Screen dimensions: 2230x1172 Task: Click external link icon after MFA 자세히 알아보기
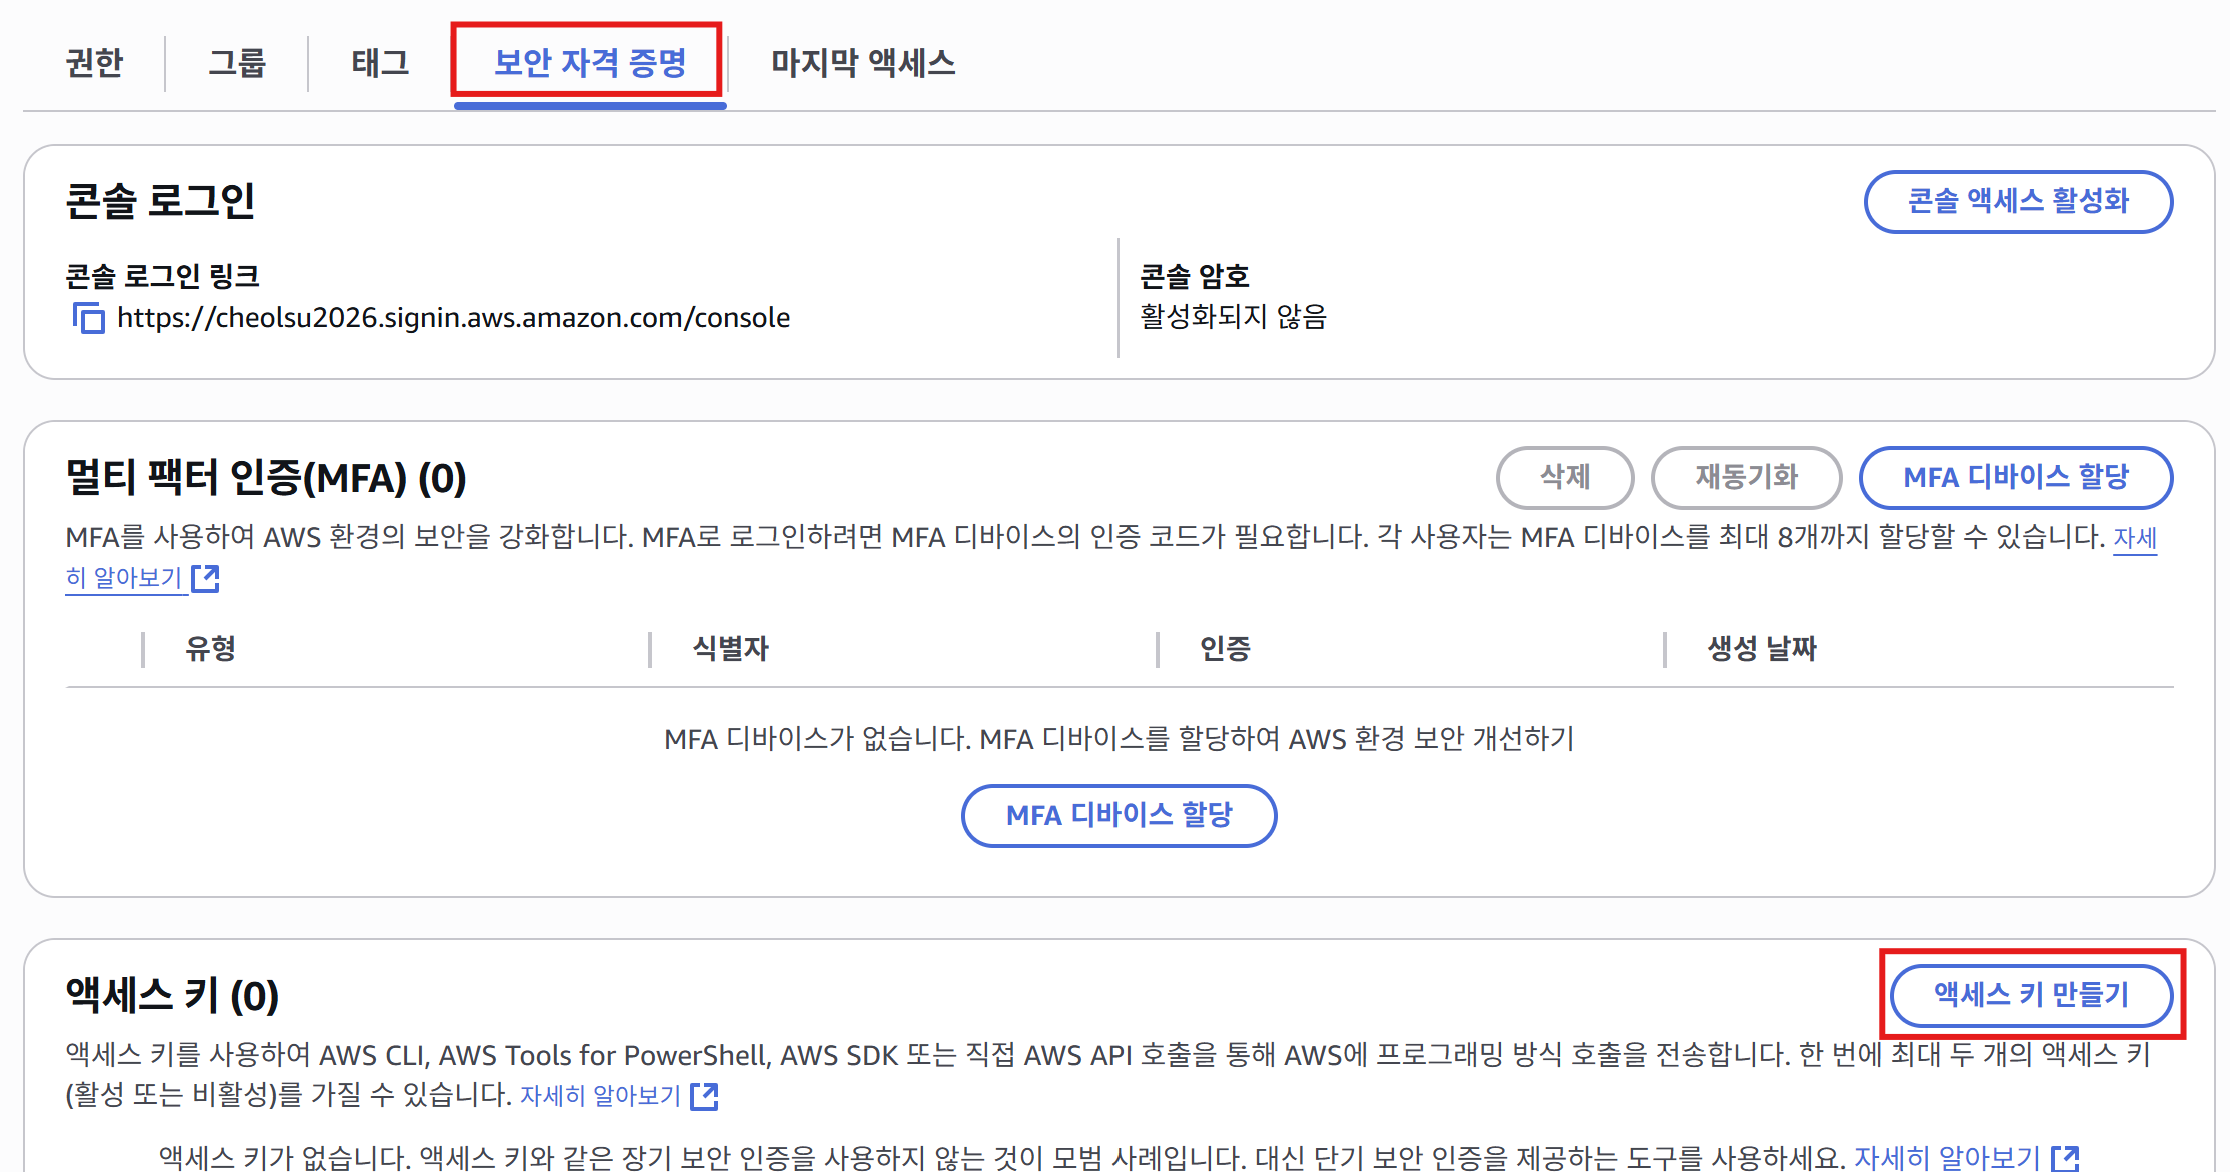(205, 578)
